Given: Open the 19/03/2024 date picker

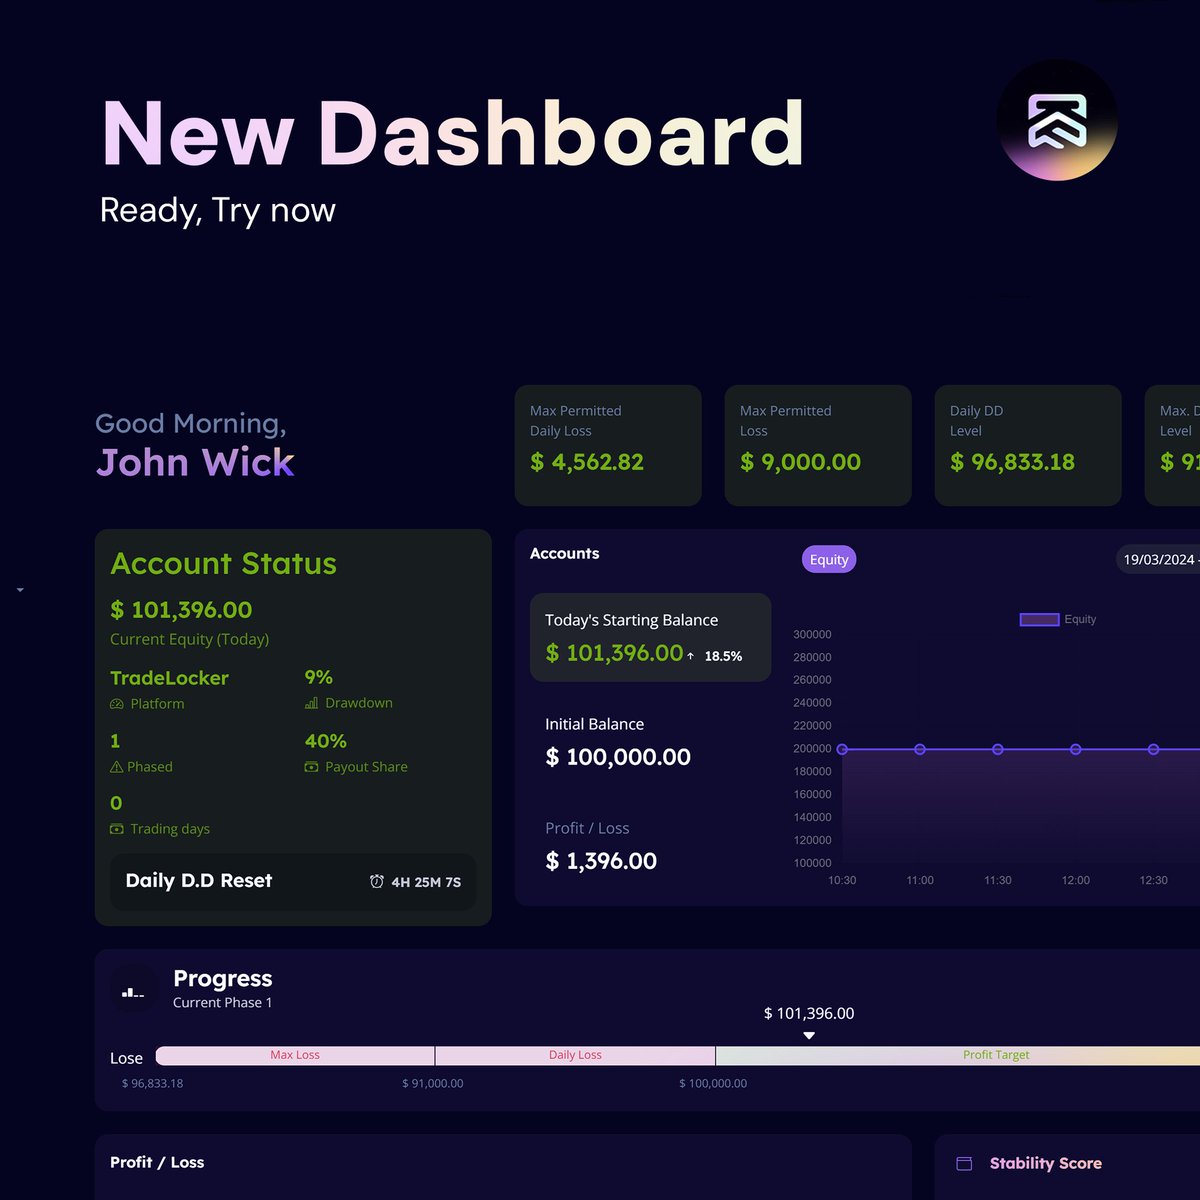Looking at the screenshot, I should tap(1158, 559).
